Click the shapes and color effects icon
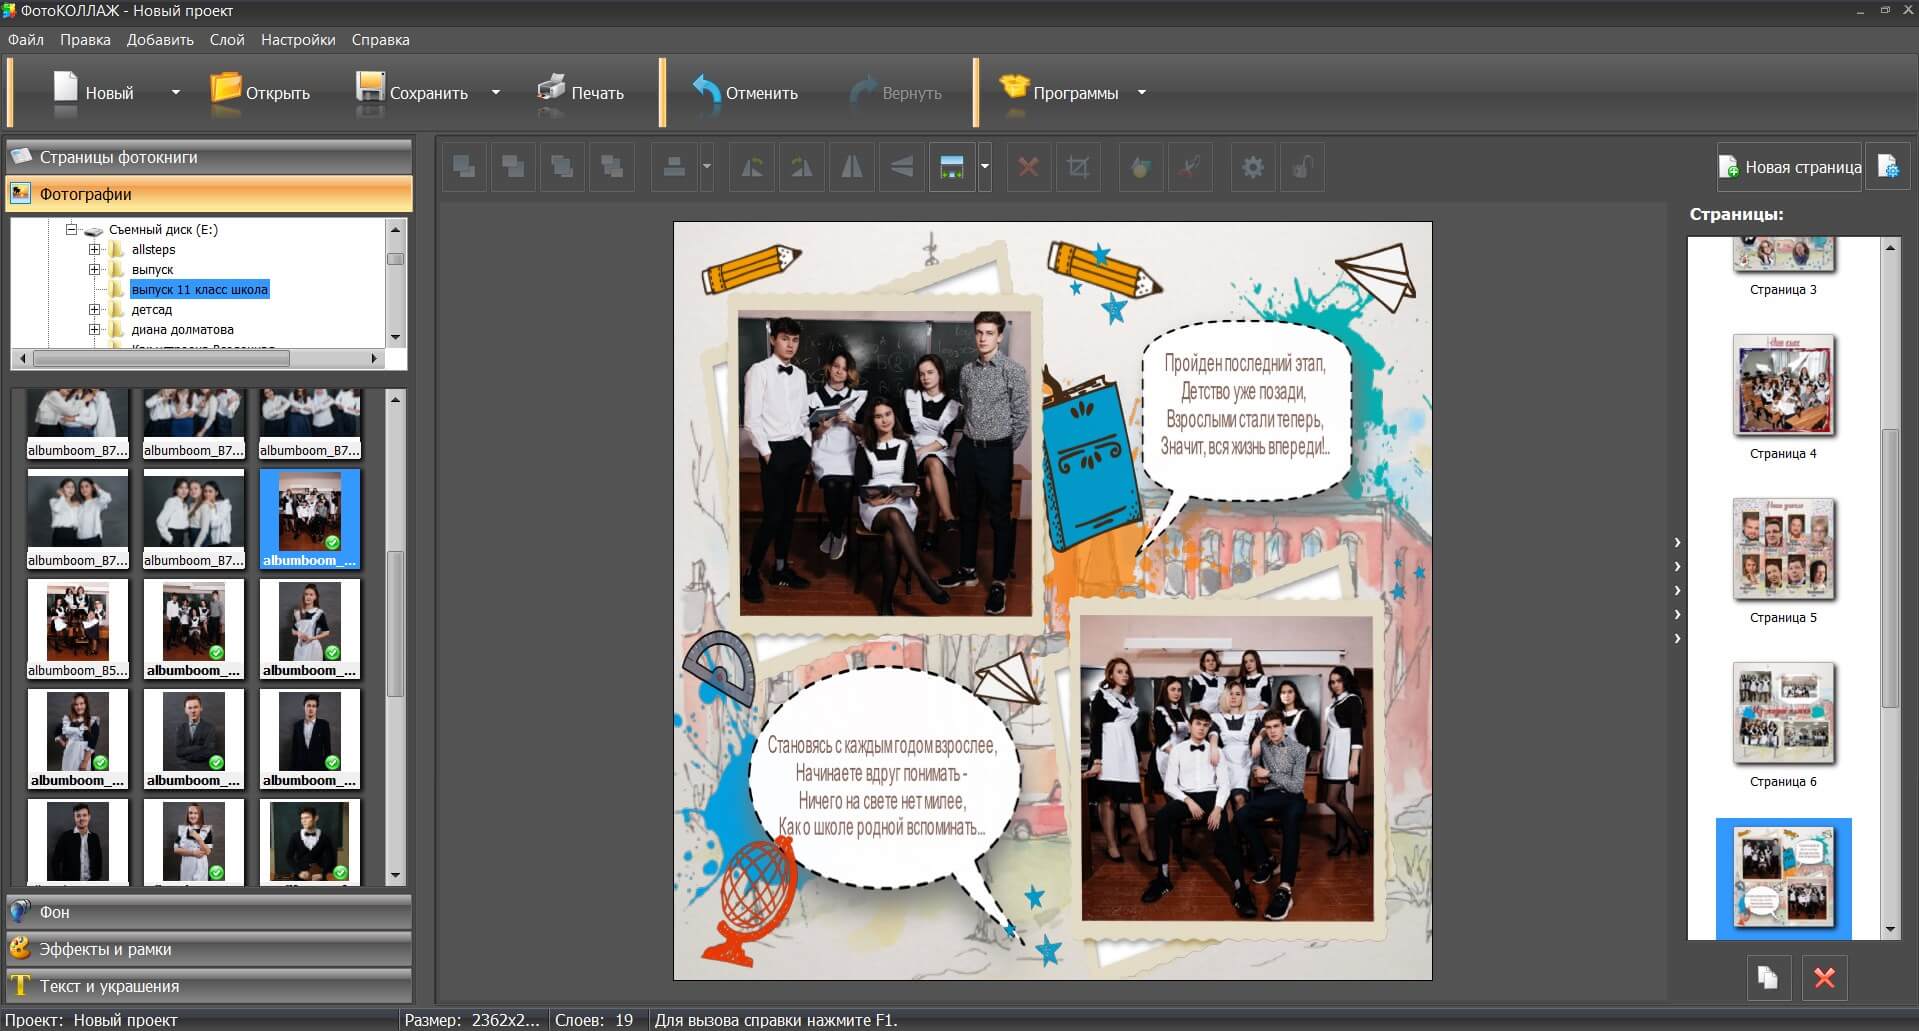The width and height of the screenshot is (1919, 1031). [1140, 167]
